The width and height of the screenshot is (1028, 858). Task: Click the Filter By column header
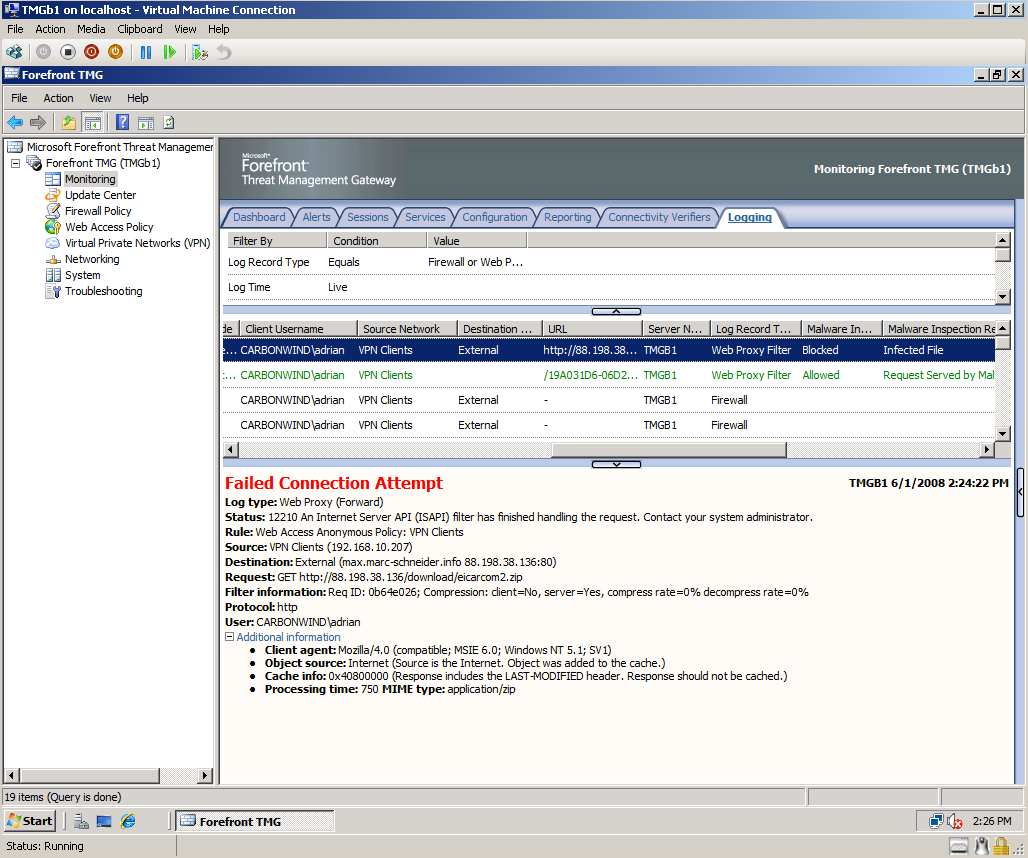point(277,241)
